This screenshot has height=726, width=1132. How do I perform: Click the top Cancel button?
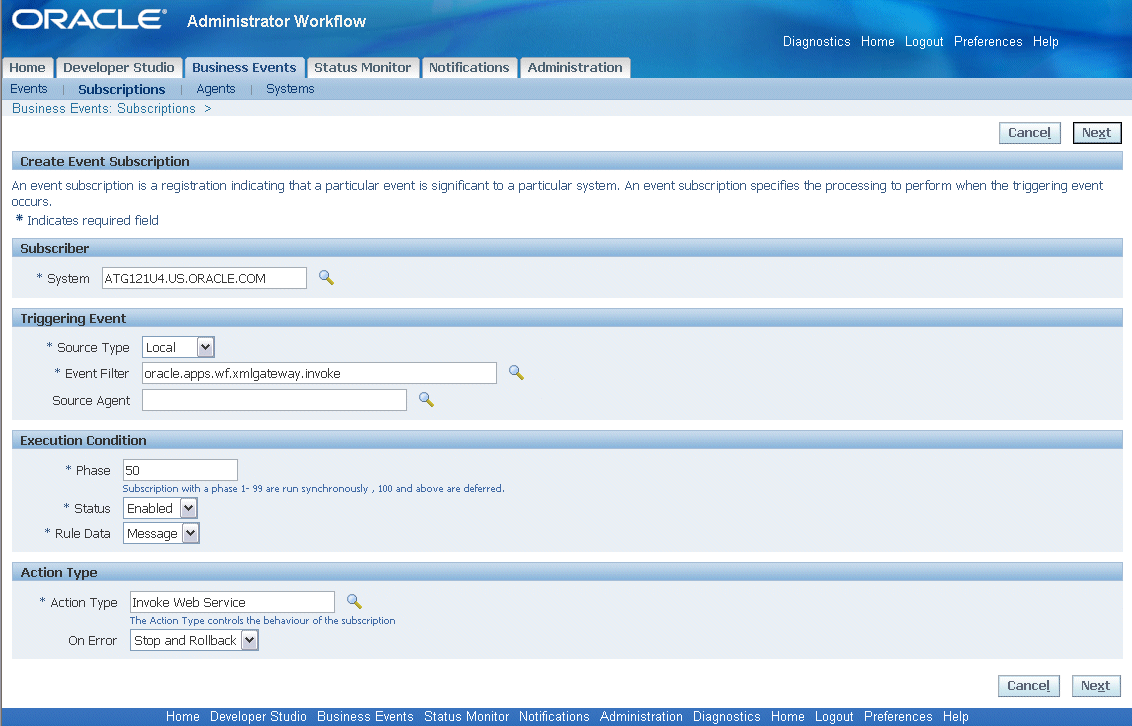coord(1029,133)
